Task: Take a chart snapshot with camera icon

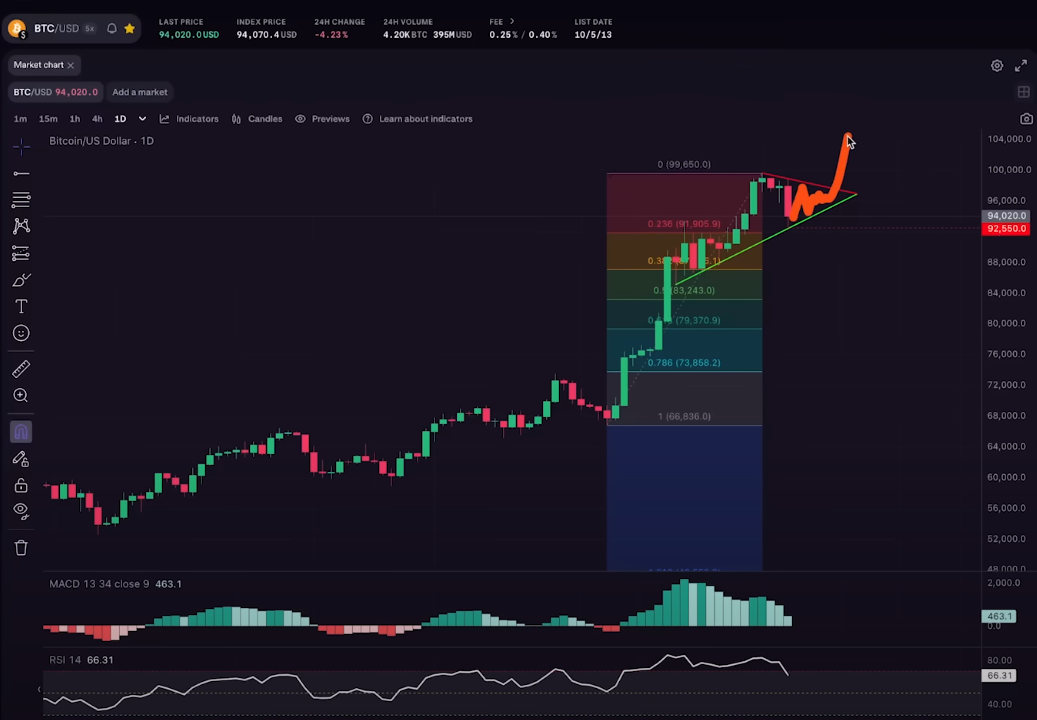Action: pyautogui.click(x=1026, y=119)
